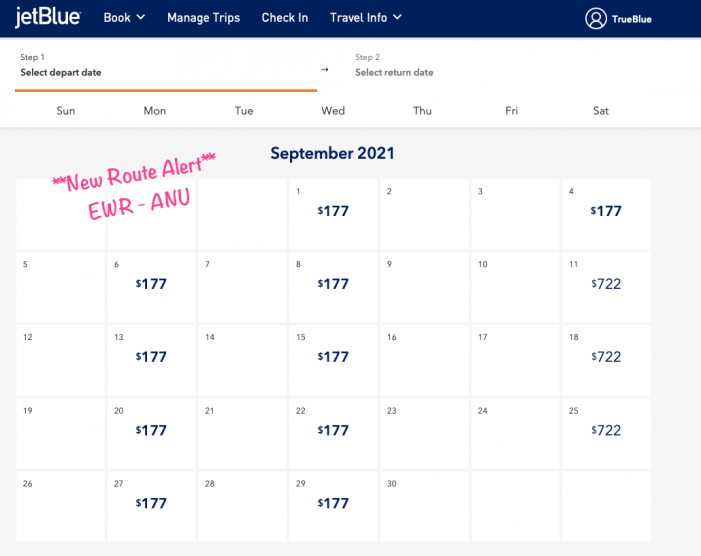Screen dimensions: 701x556
Task: Pick September 20 fare
Action: 151,430
